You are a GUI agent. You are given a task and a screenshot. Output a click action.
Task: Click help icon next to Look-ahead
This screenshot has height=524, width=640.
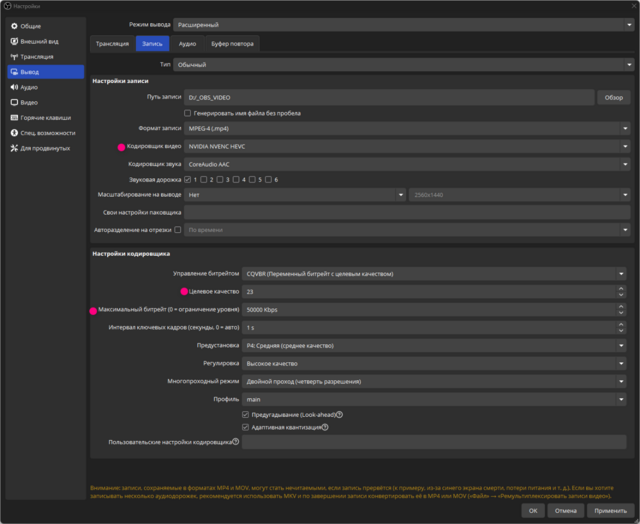click(339, 414)
